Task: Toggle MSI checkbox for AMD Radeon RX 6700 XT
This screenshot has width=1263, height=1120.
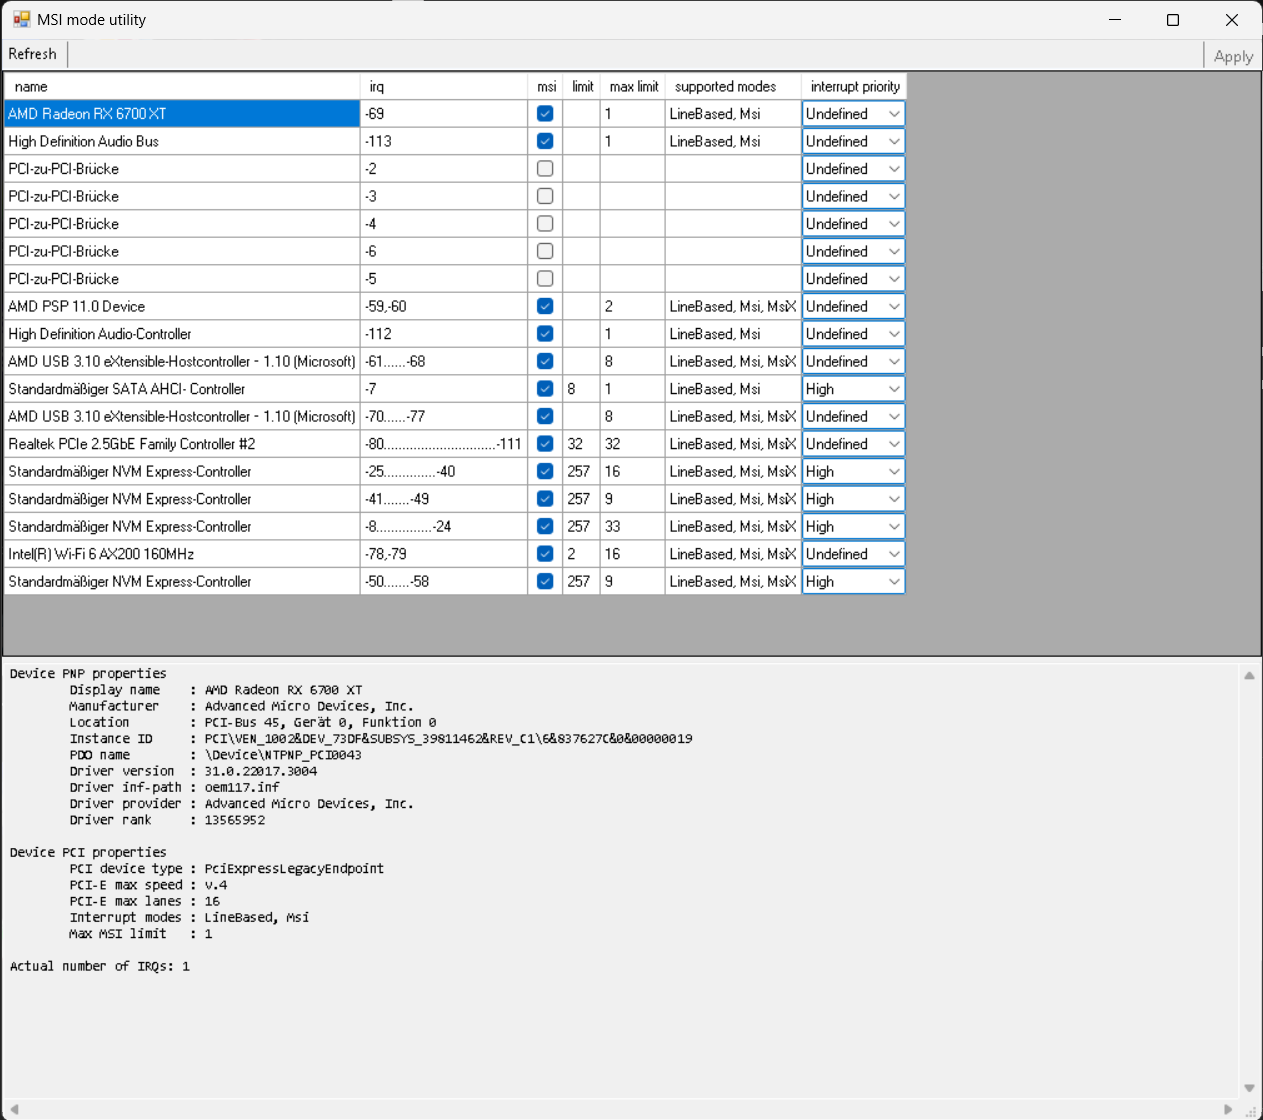Action: pyautogui.click(x=545, y=114)
